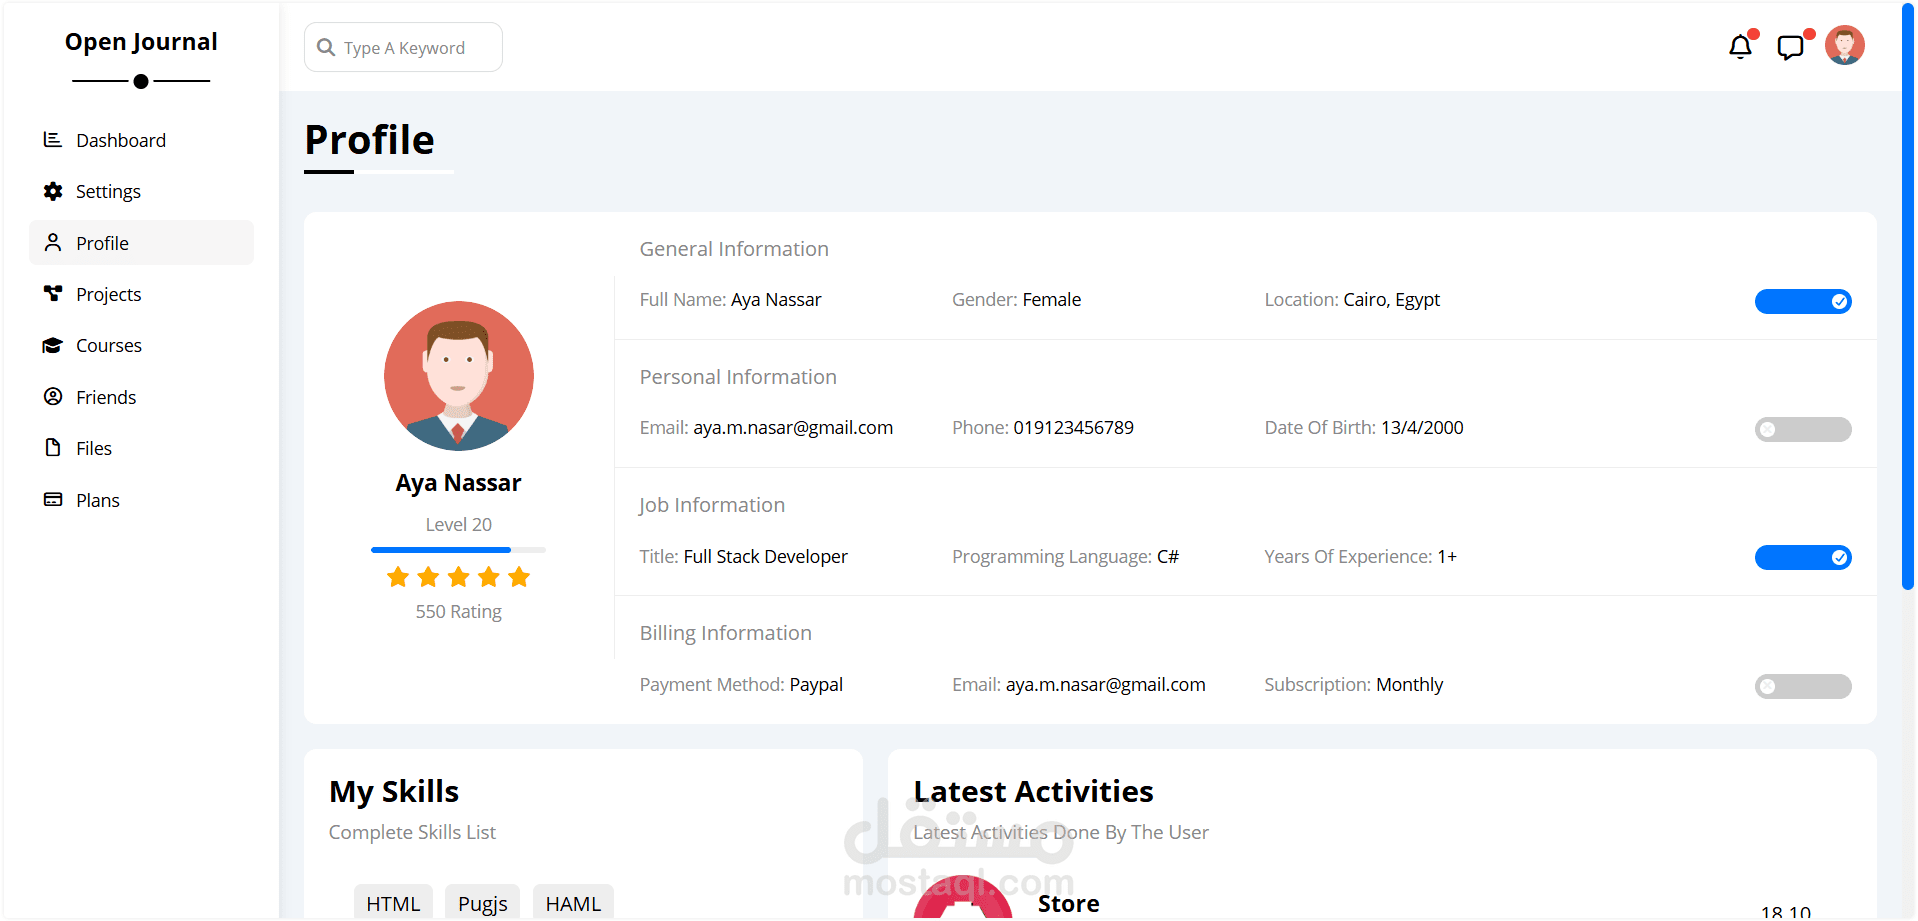Click the Latest Activities heading
The width and height of the screenshot is (1918, 921).
click(x=1033, y=792)
